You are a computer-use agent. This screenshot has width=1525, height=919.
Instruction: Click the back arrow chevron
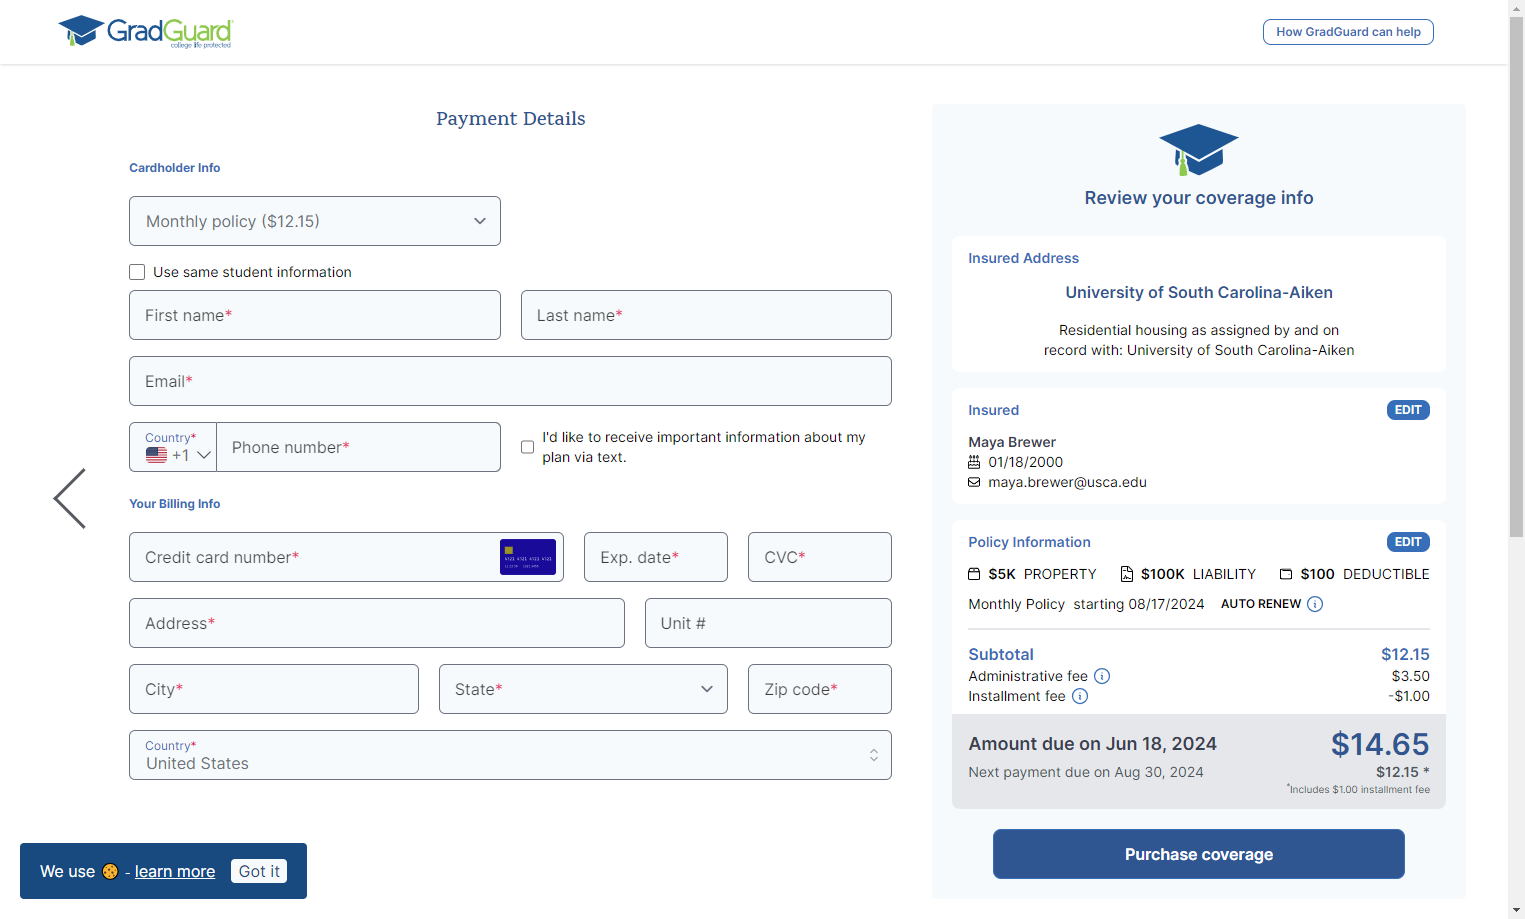[x=70, y=498]
